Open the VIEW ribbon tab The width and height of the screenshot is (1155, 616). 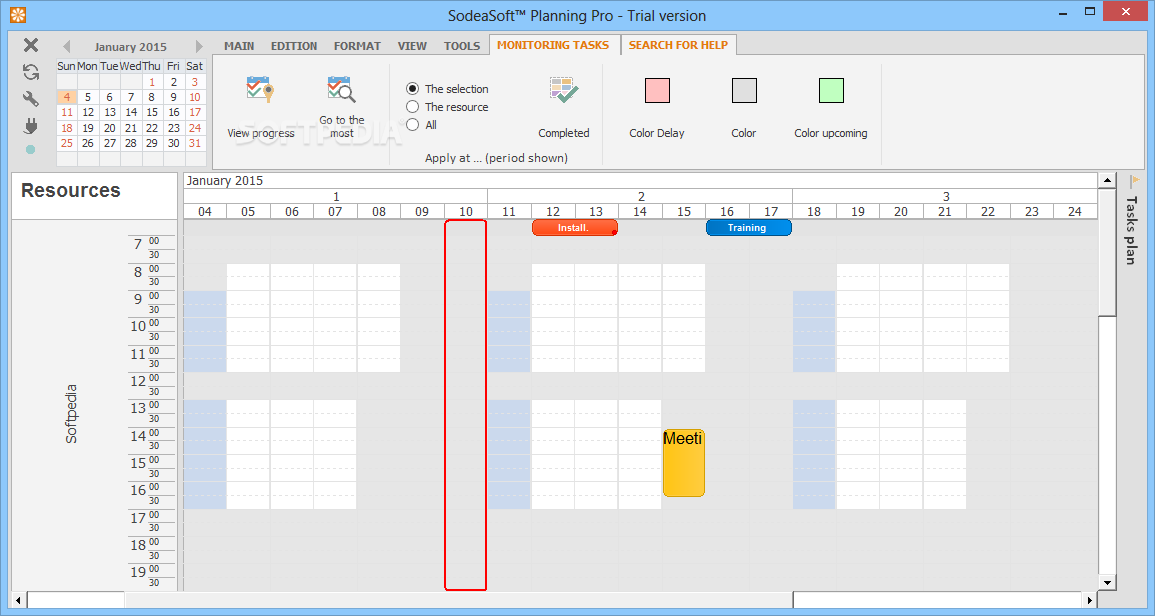(412, 46)
